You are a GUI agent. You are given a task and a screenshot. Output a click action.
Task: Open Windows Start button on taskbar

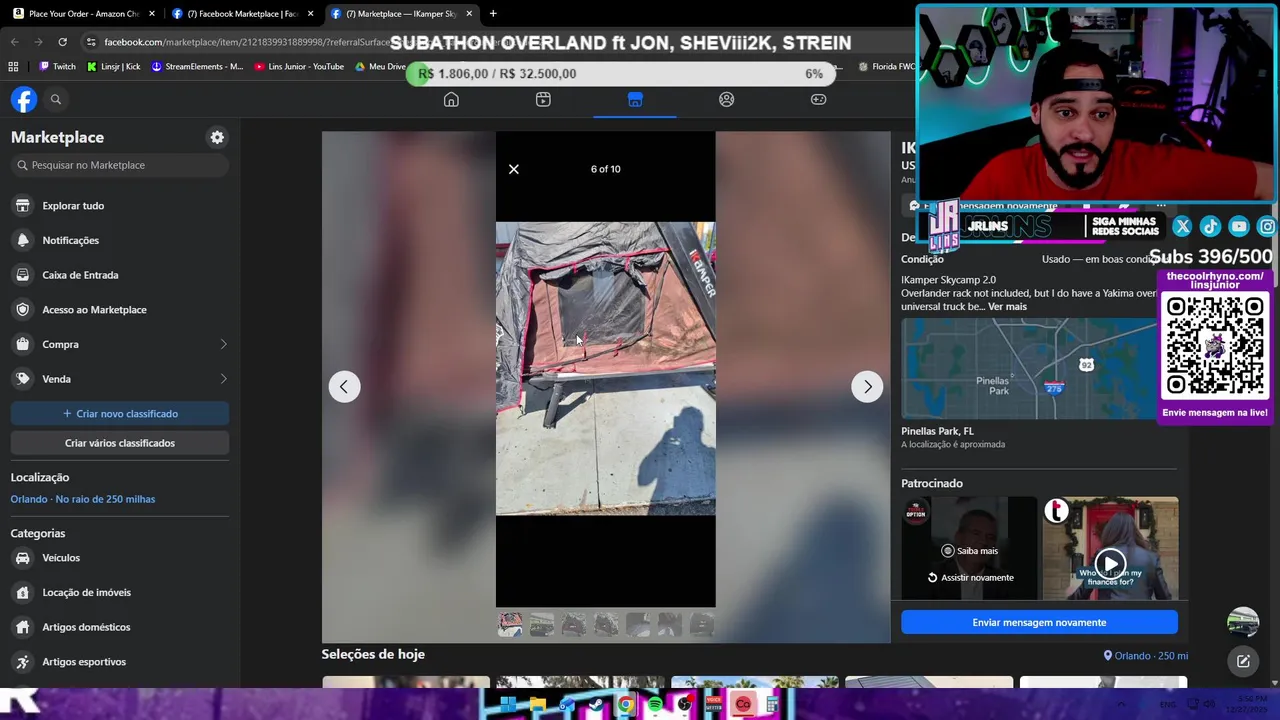(x=508, y=705)
